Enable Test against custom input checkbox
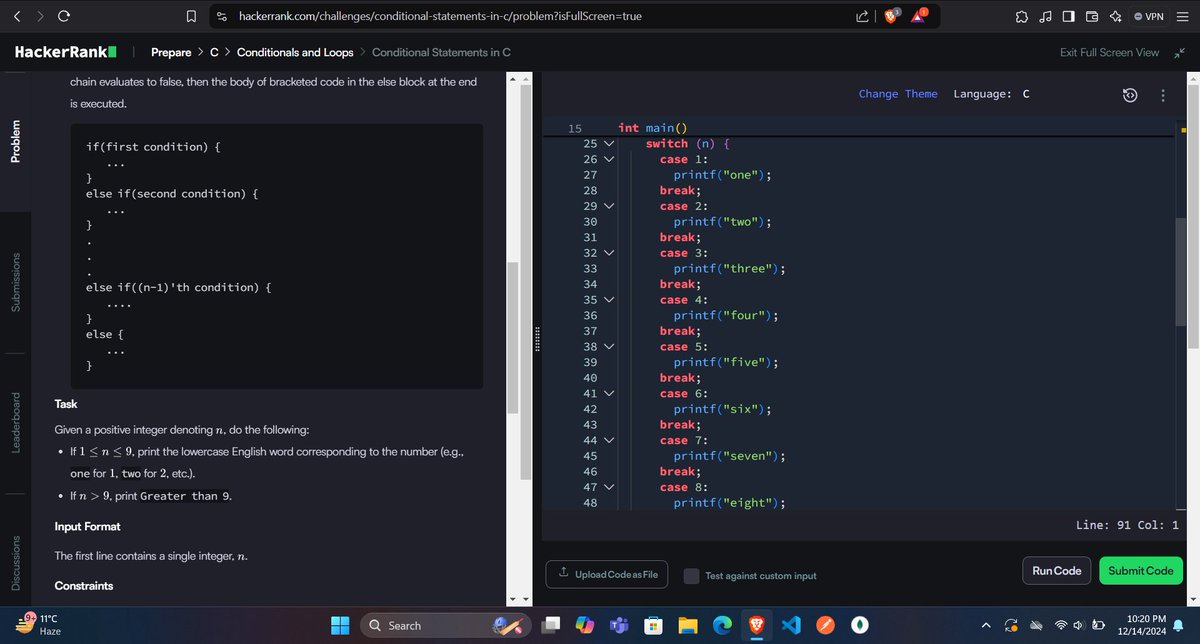 [691, 576]
